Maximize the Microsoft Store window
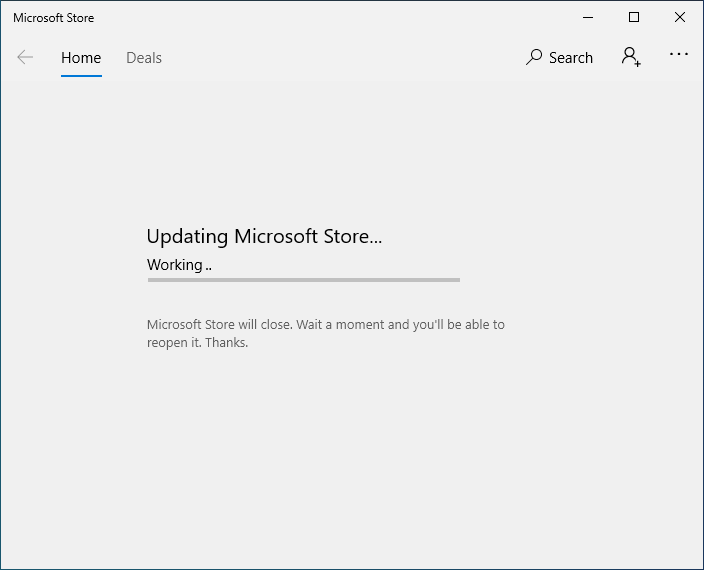Screen dimensions: 704x570 coord(634,18)
